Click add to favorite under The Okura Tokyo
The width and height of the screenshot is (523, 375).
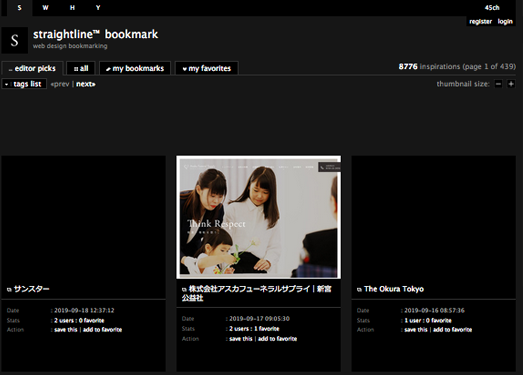453,330
